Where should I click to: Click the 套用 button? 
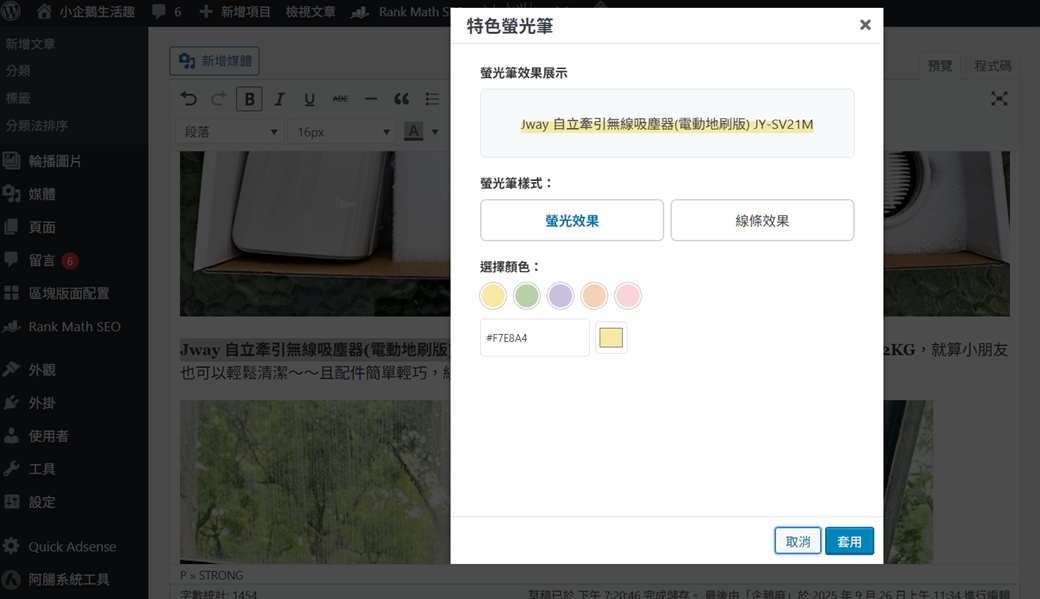pyautogui.click(x=849, y=541)
